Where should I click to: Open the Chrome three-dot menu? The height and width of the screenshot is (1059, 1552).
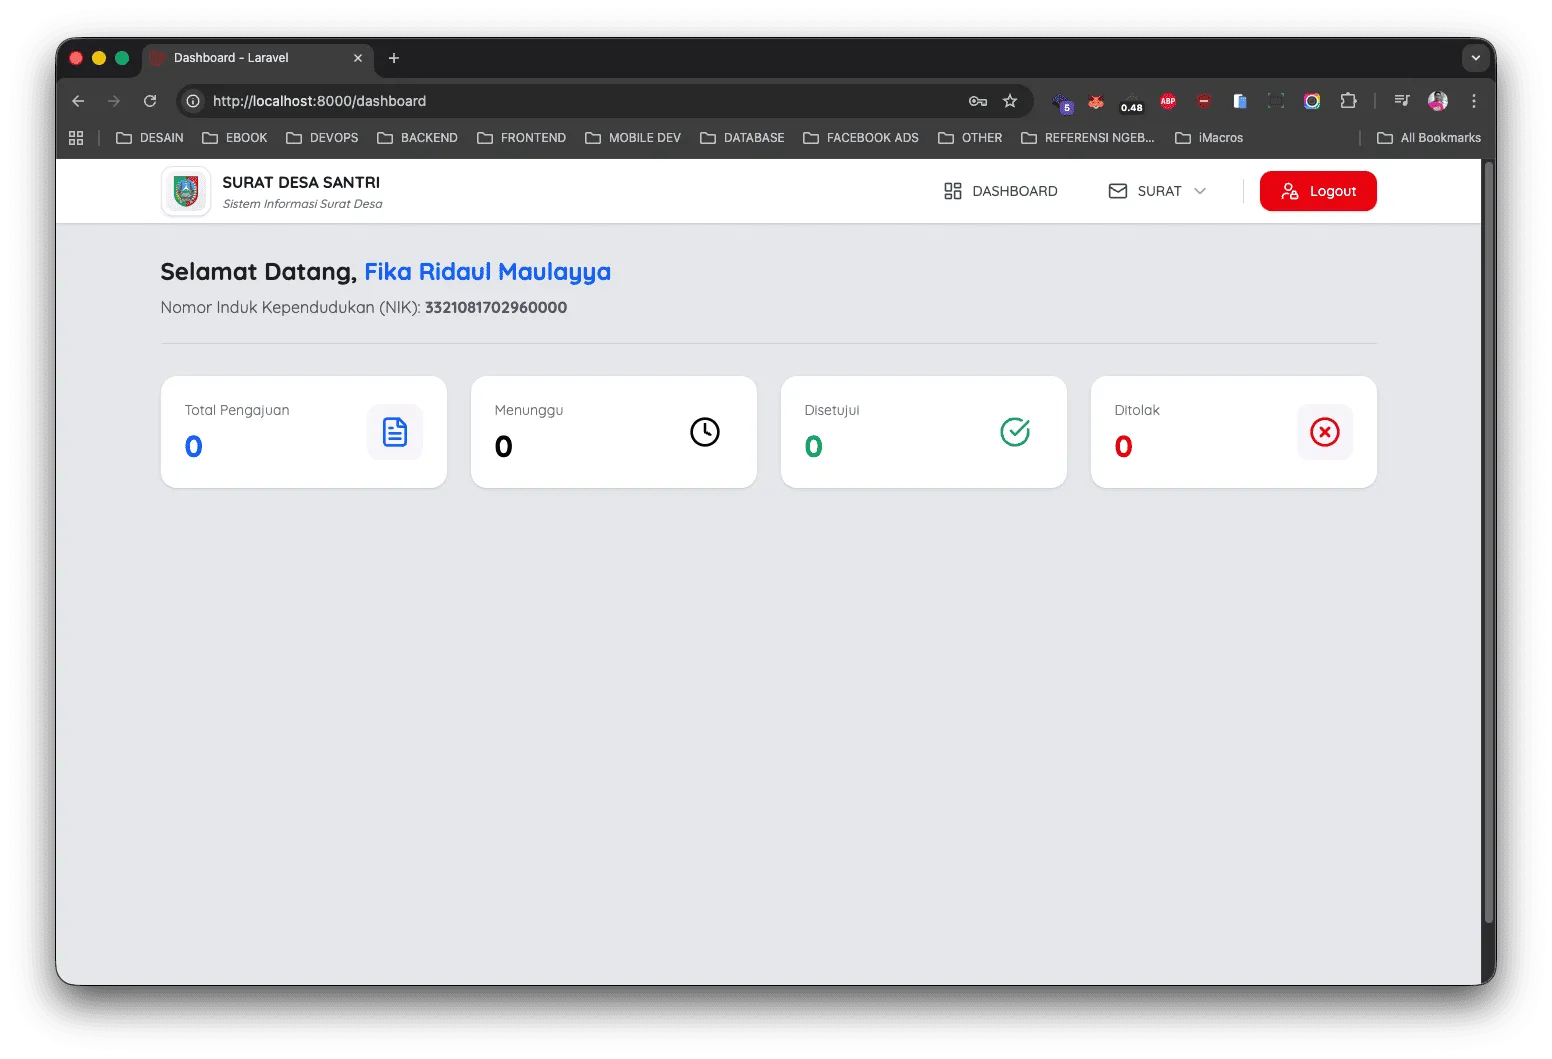(x=1474, y=101)
